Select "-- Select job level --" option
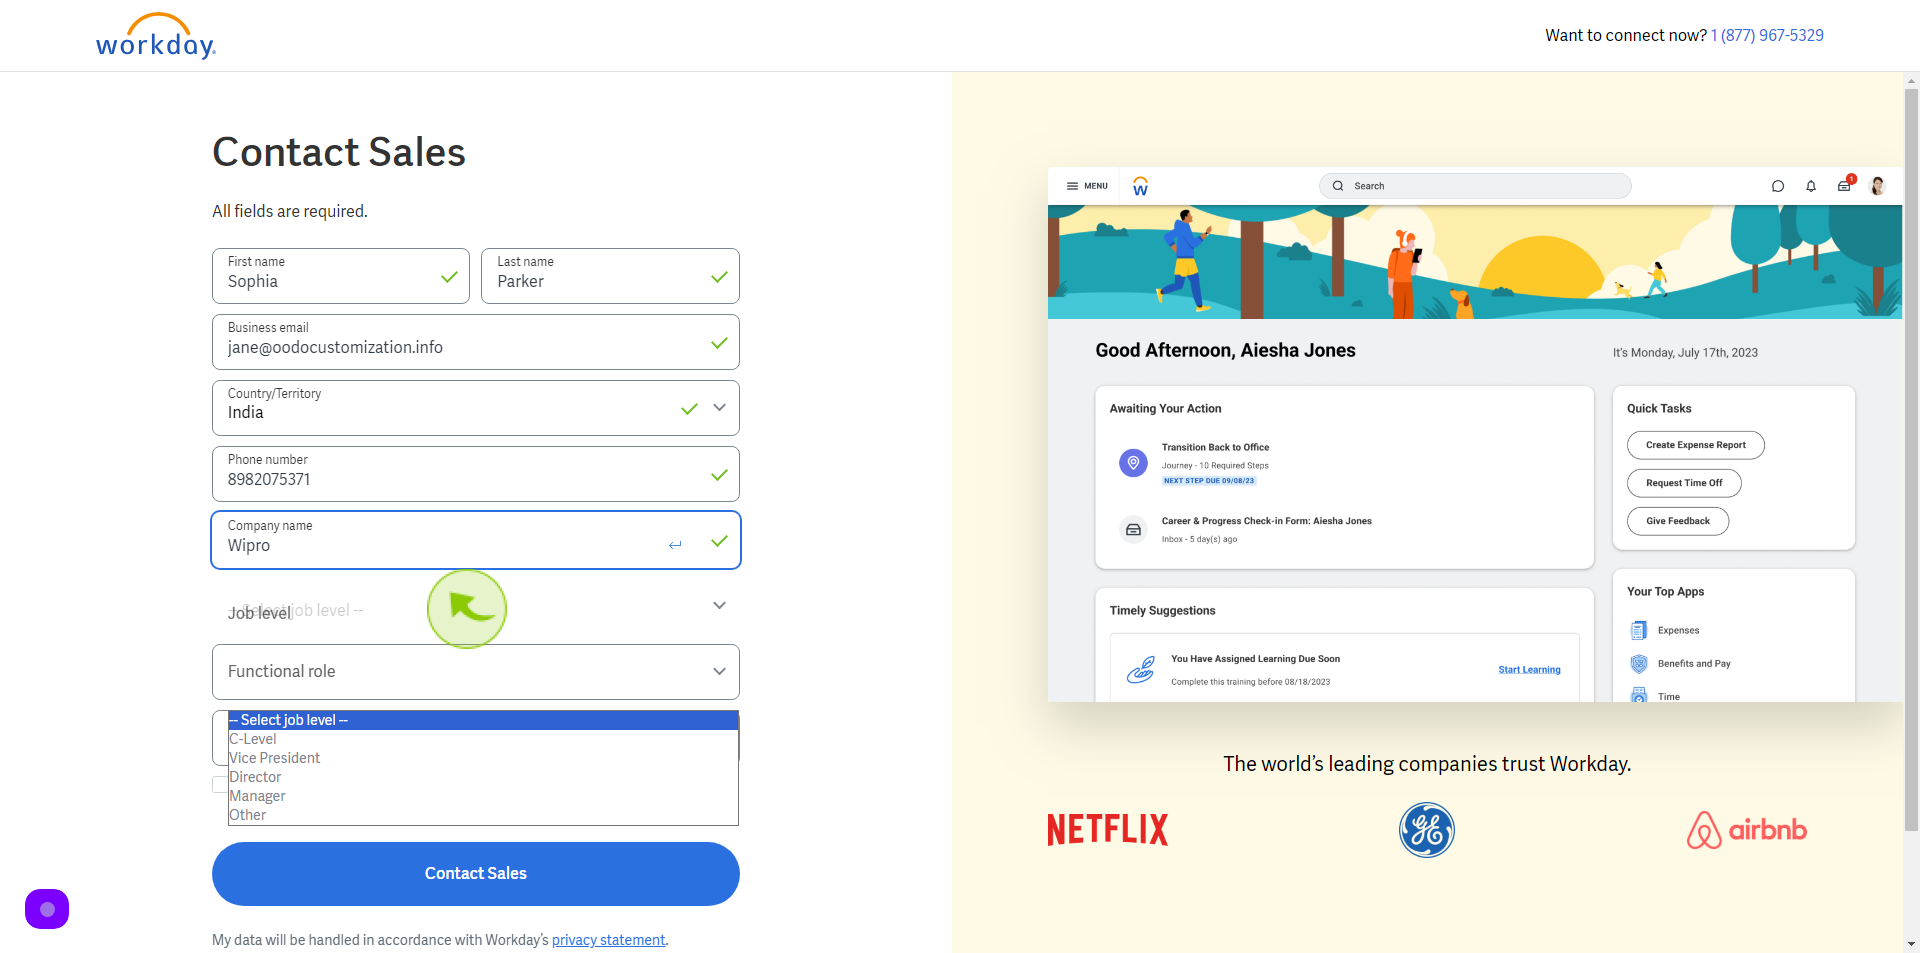The width and height of the screenshot is (1920, 953). [x=483, y=720]
